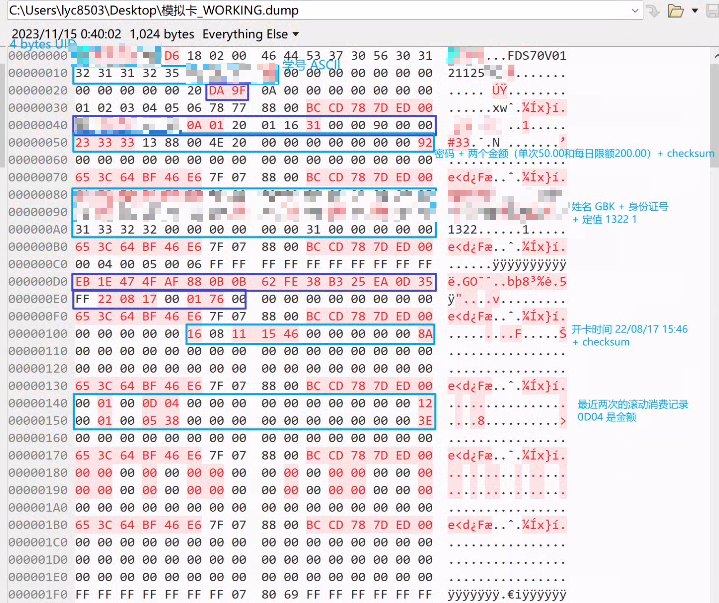Click the '4 bytes UID' annotation
Viewport: 719px width, 603px height.
pos(44,45)
